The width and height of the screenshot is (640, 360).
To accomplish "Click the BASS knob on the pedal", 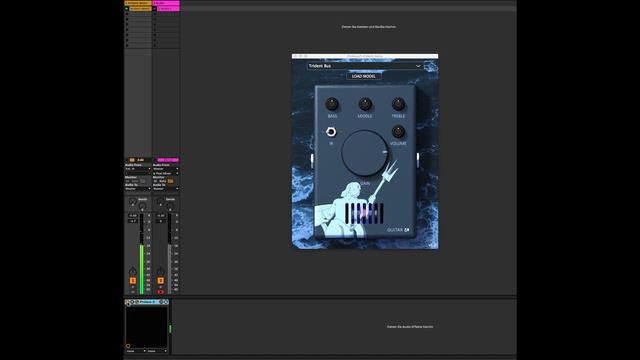I will (x=332, y=104).
